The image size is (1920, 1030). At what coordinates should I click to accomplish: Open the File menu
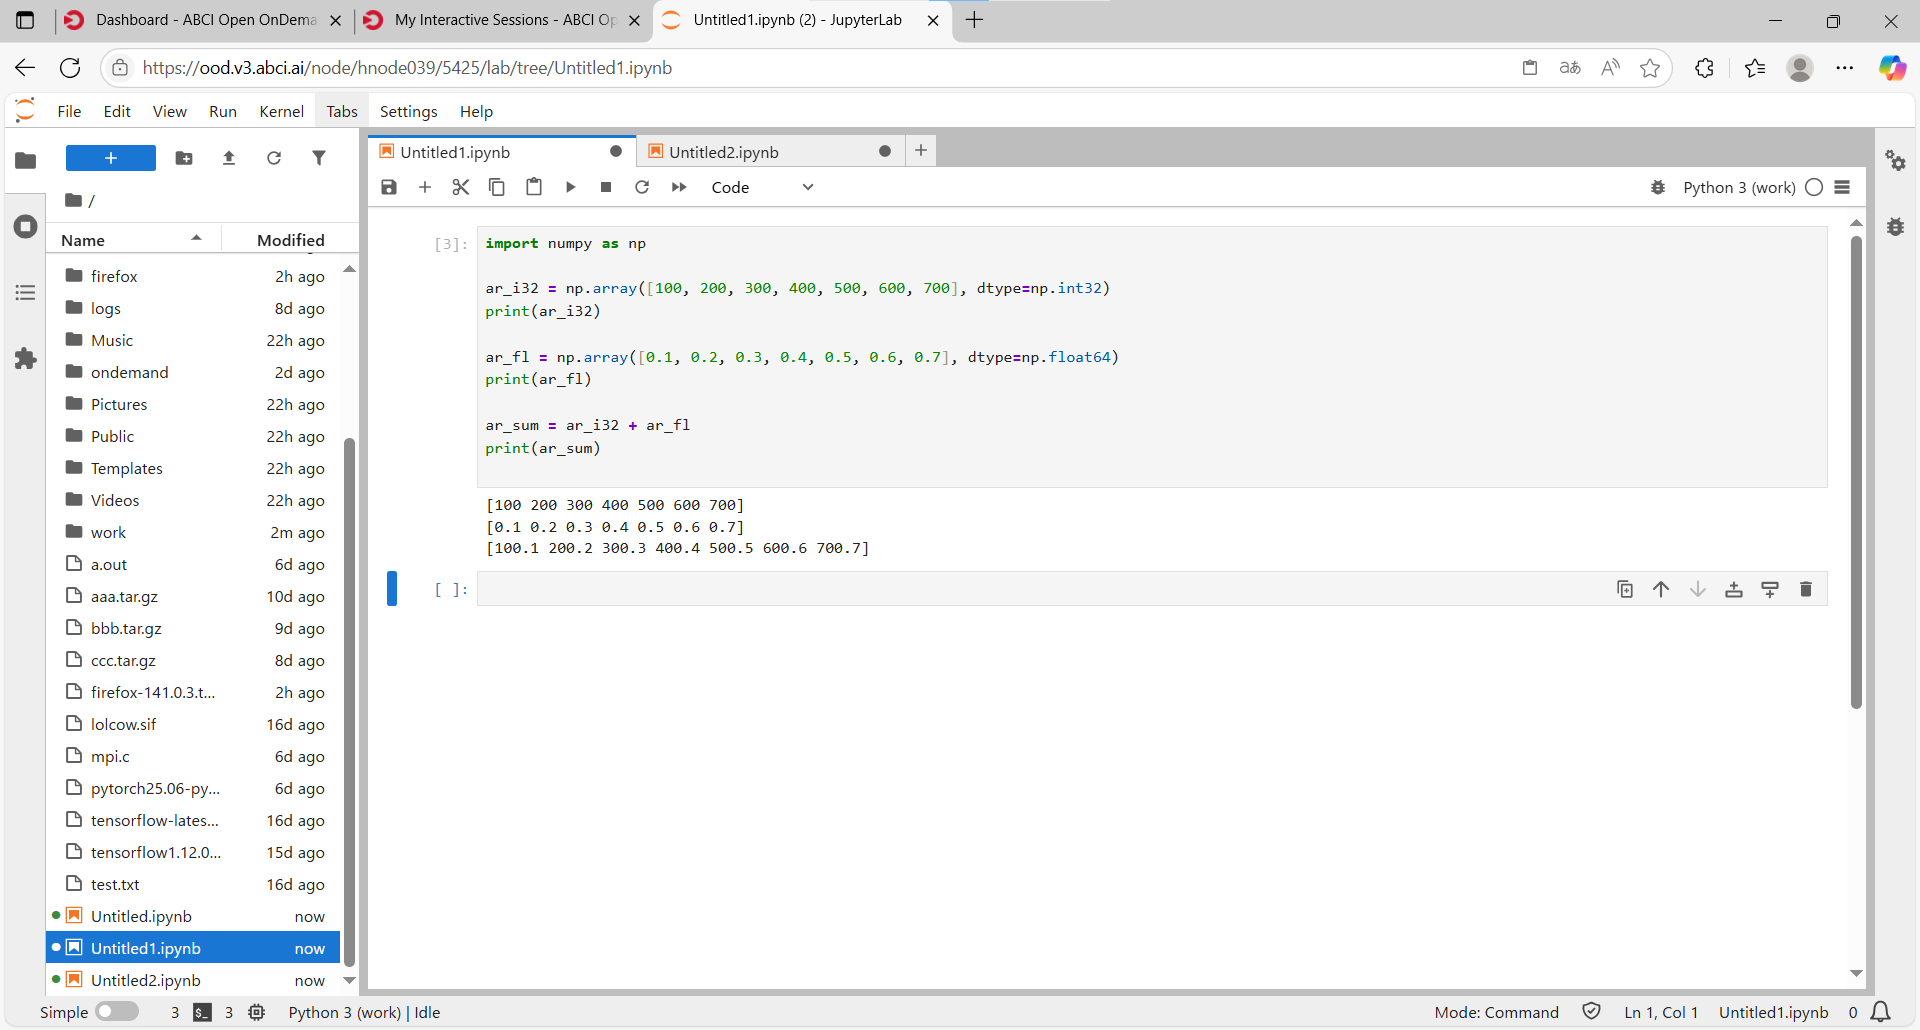69,111
